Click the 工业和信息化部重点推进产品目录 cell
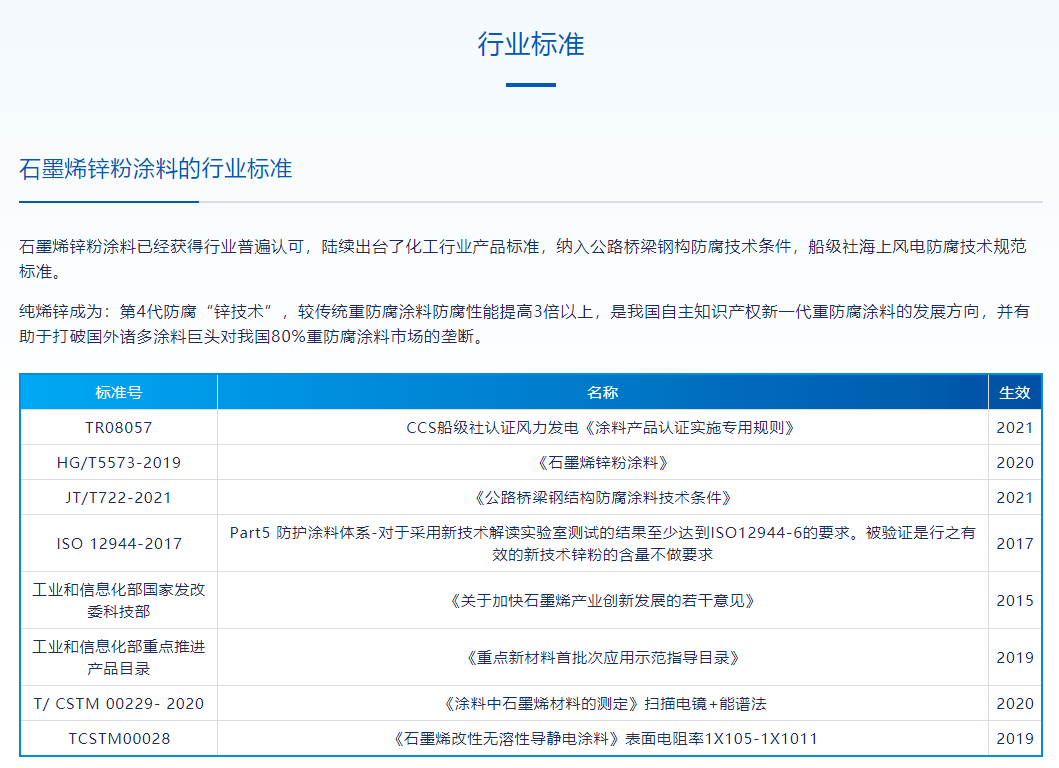The width and height of the screenshot is (1059, 768). (119, 657)
